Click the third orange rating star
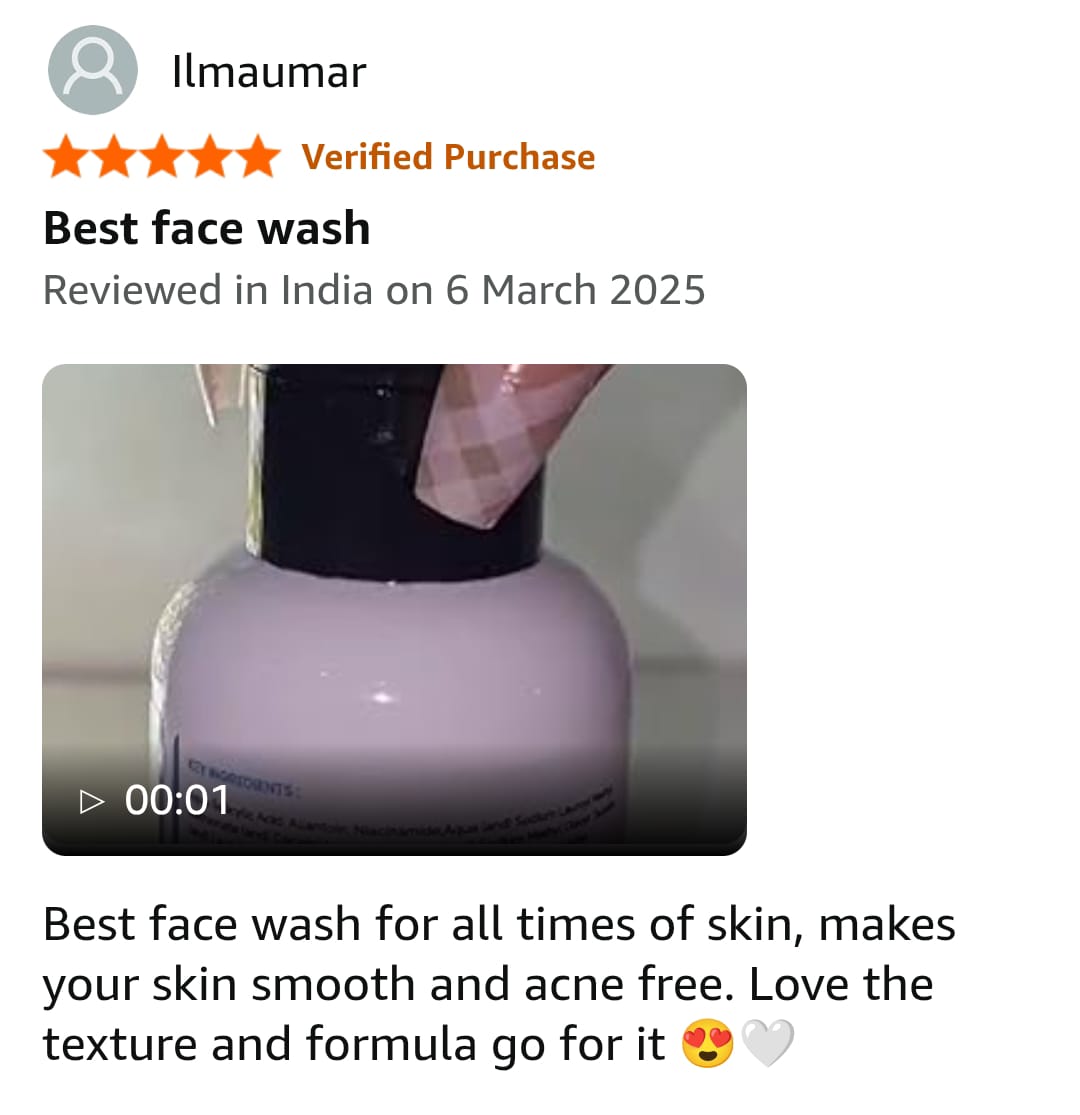 [x=162, y=156]
